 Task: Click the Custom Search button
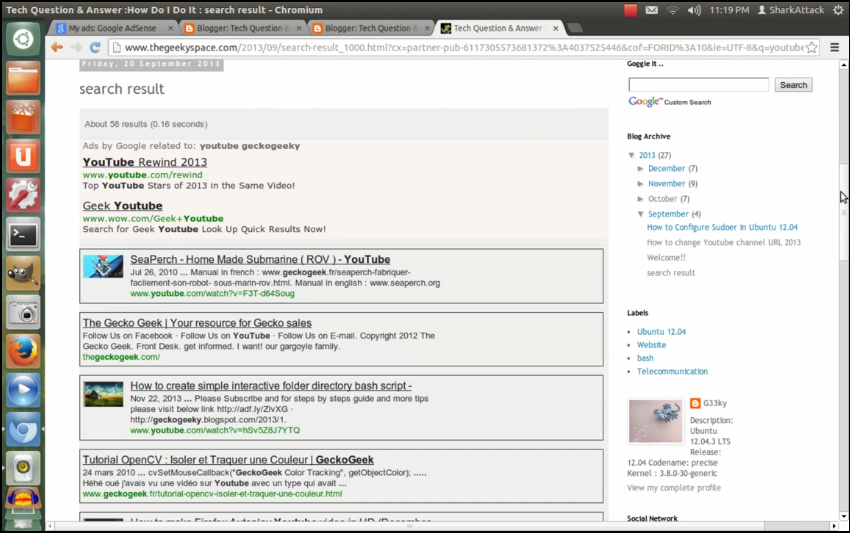click(793, 85)
